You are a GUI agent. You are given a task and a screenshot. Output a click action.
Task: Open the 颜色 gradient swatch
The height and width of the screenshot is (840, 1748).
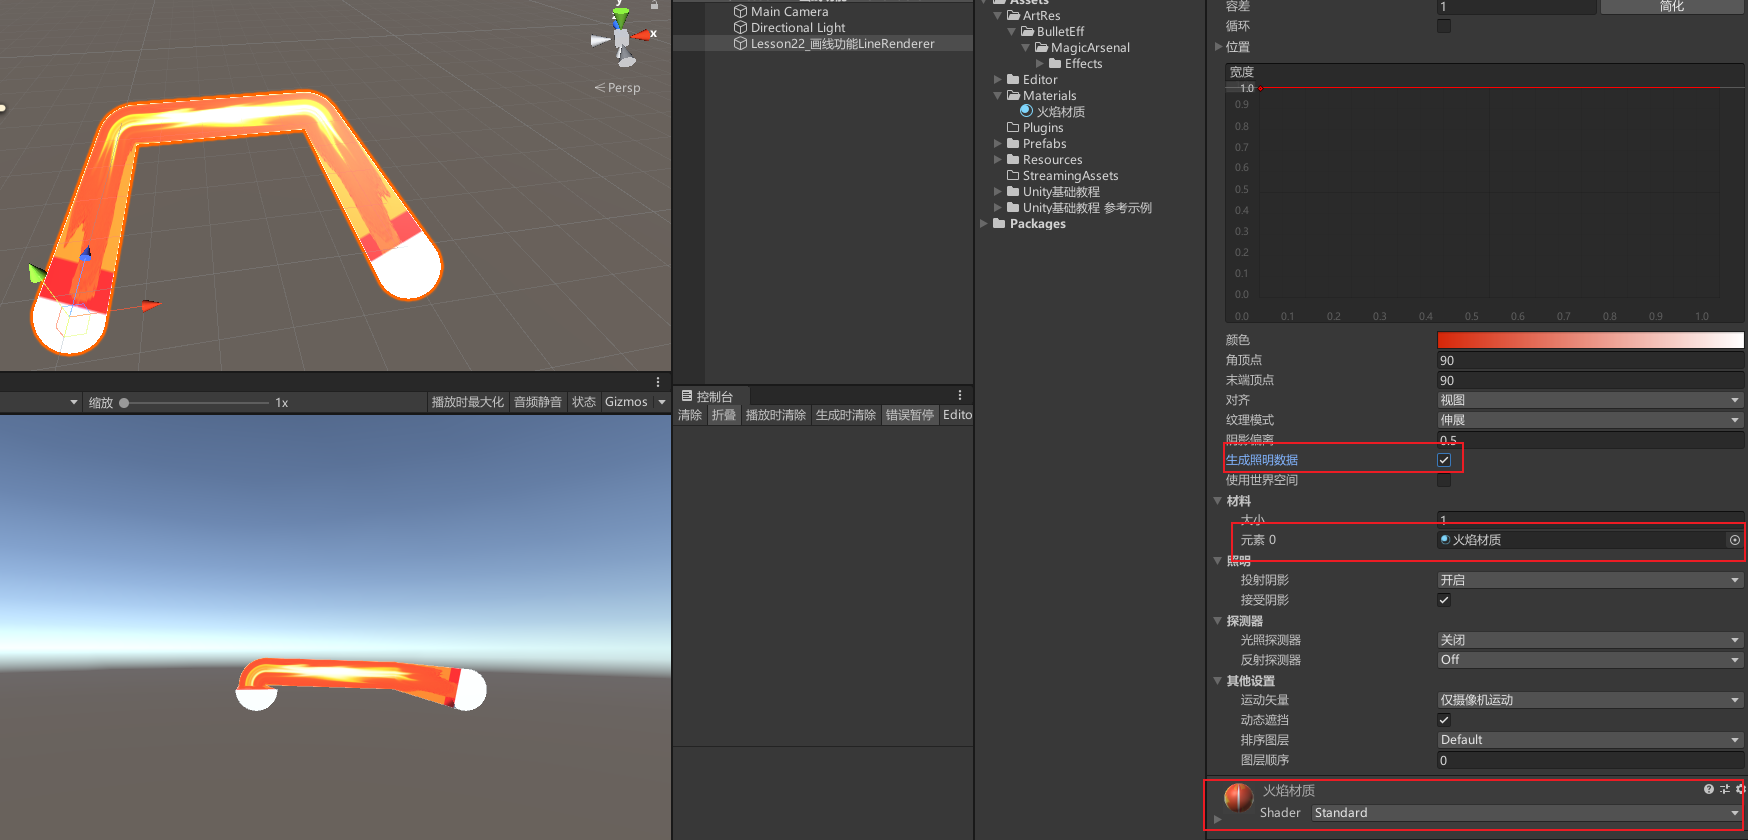tap(1589, 340)
